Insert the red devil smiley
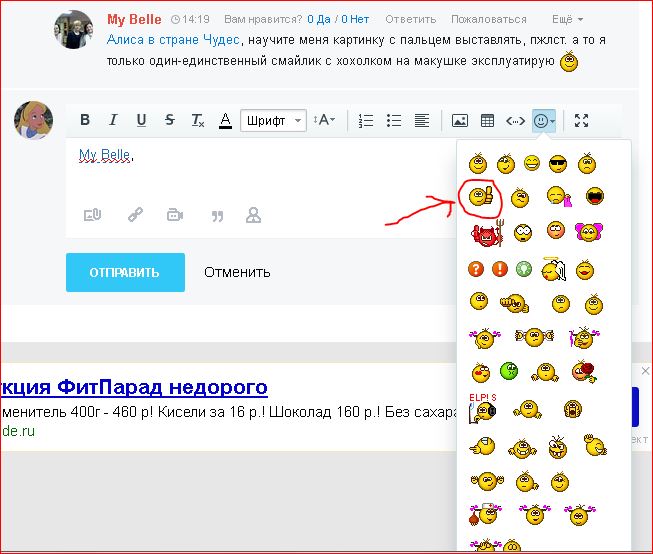 [x=482, y=233]
